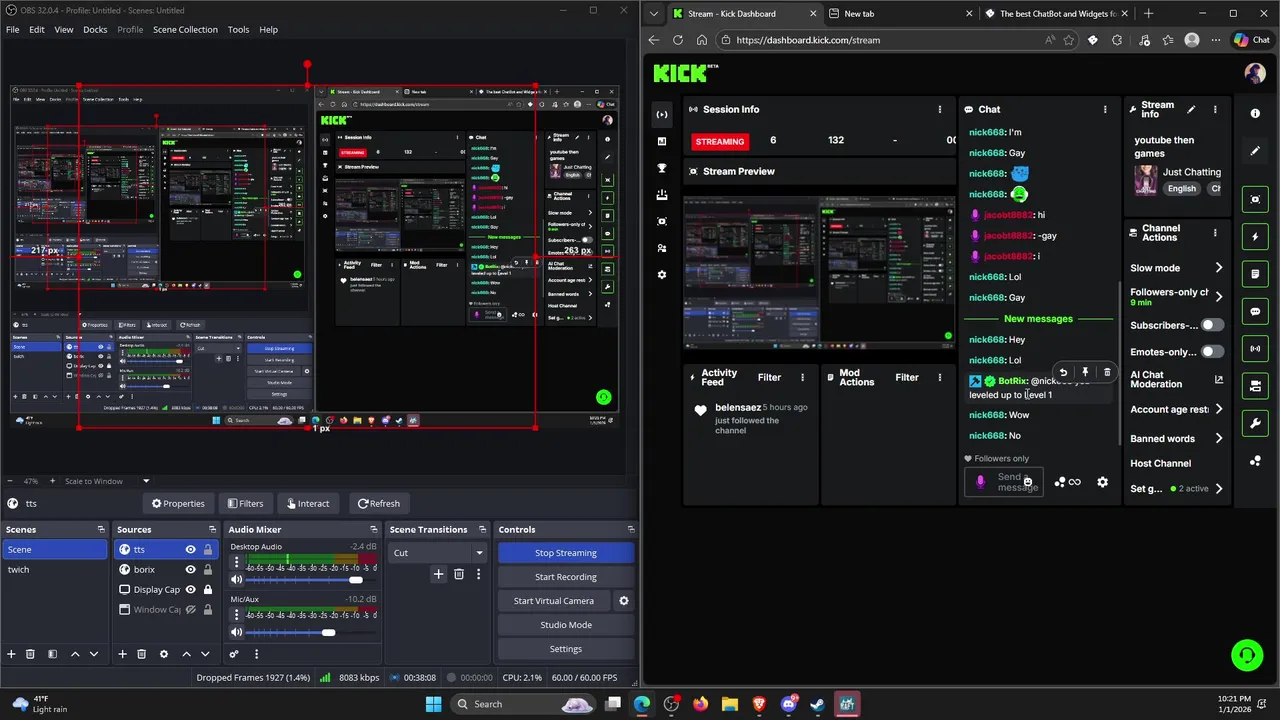Expand Account age restriction settings
This screenshot has height=720, width=1280.
click(1218, 409)
